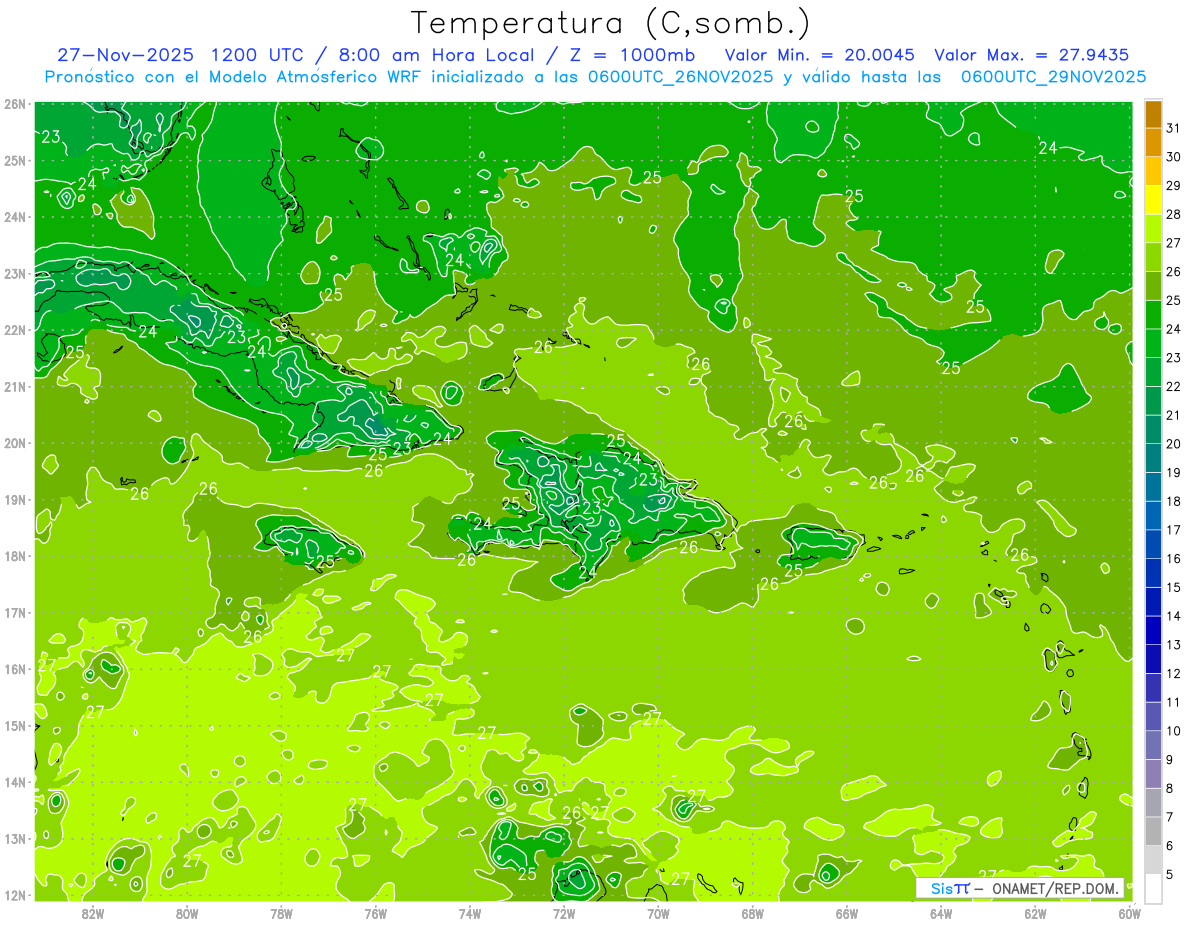Screen dimensions: 1200x927
Task: Click the 17N latitude axis label
Action: click(x=14, y=613)
